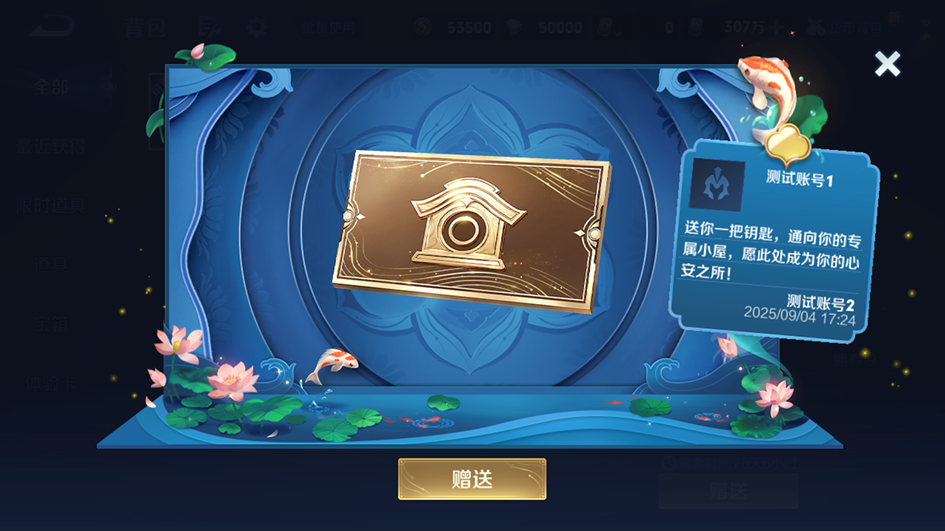Image resolution: width=945 pixels, height=531 pixels.
Task: Tap the helmet avatar on the note
Action: click(x=717, y=185)
